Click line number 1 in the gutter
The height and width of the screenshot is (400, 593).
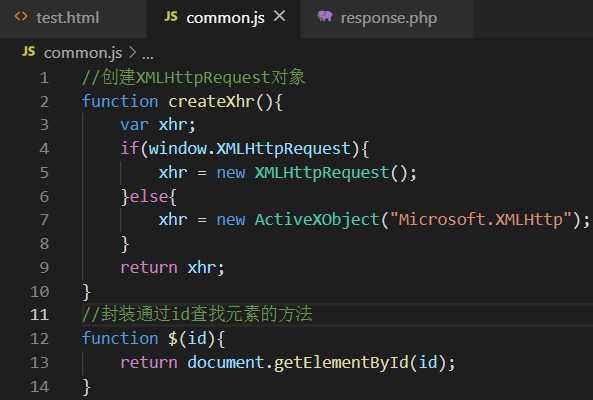point(44,78)
